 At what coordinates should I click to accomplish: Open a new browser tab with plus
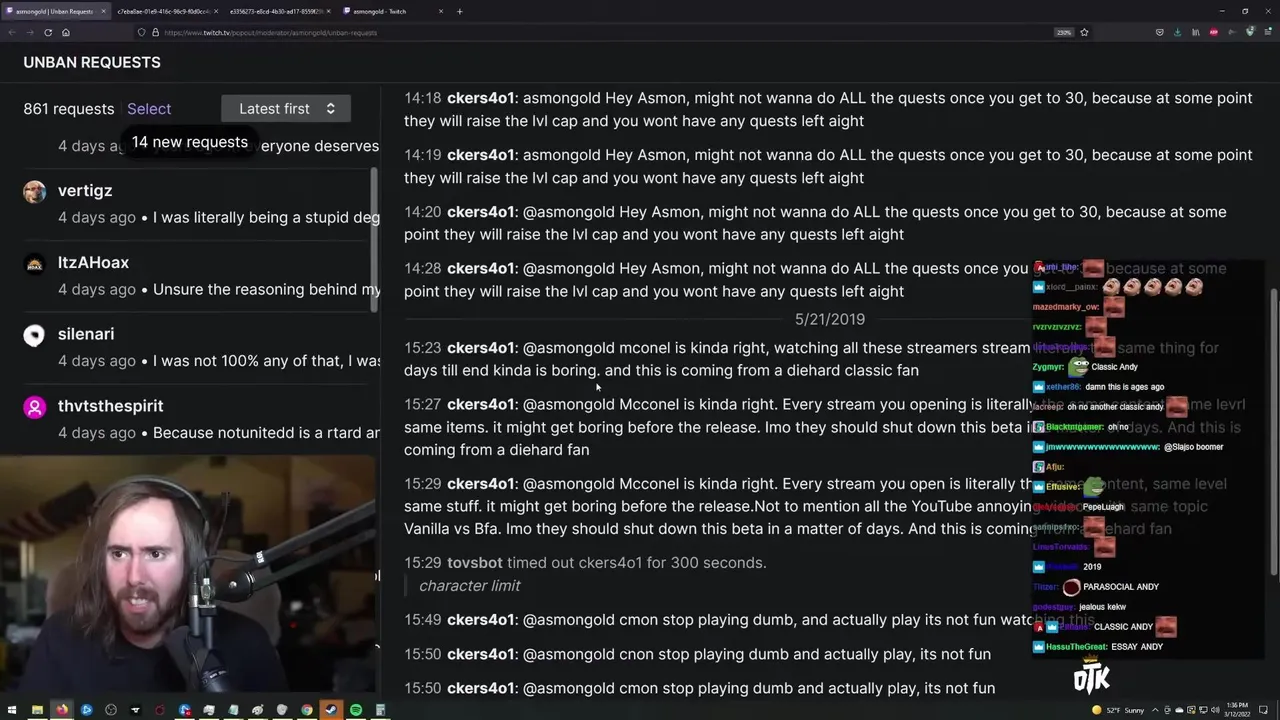click(460, 11)
